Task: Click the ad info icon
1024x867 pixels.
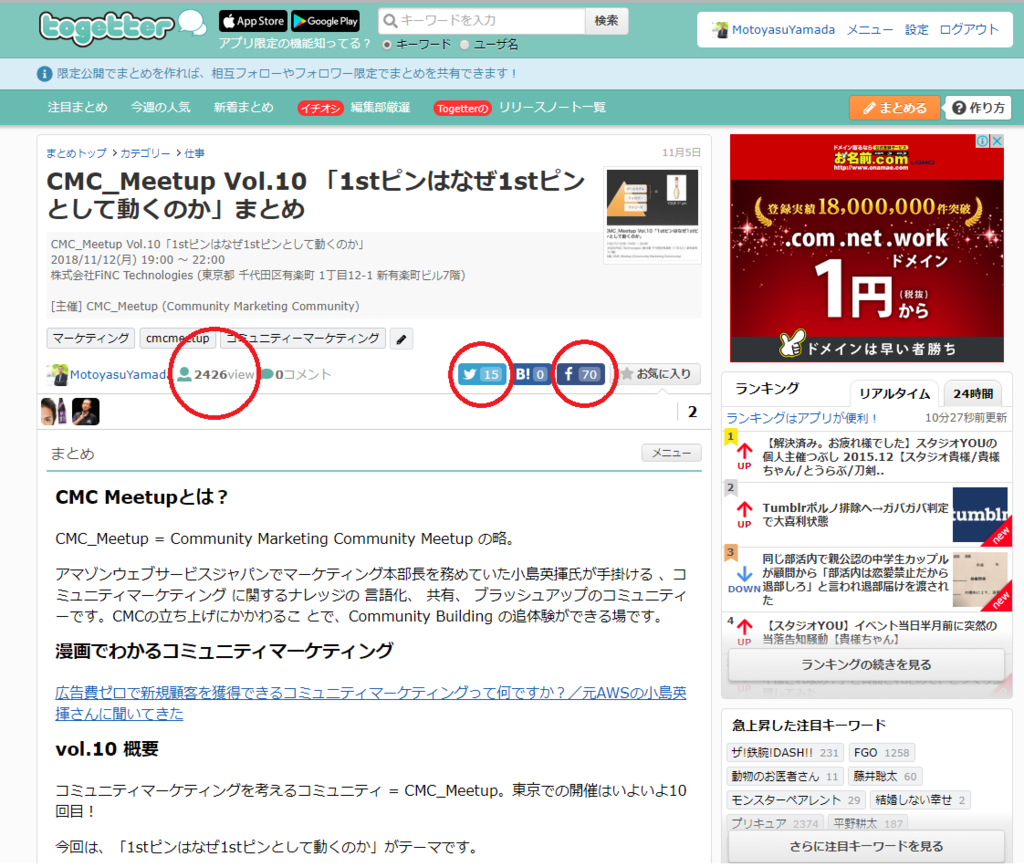Action: pos(982,141)
